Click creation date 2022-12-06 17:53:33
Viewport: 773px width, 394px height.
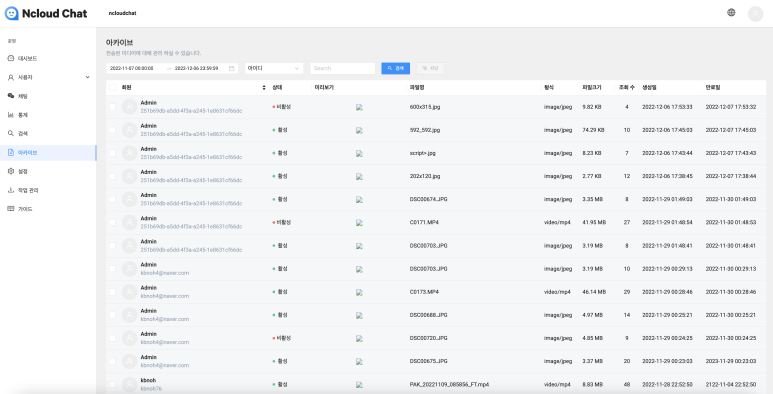pos(667,107)
